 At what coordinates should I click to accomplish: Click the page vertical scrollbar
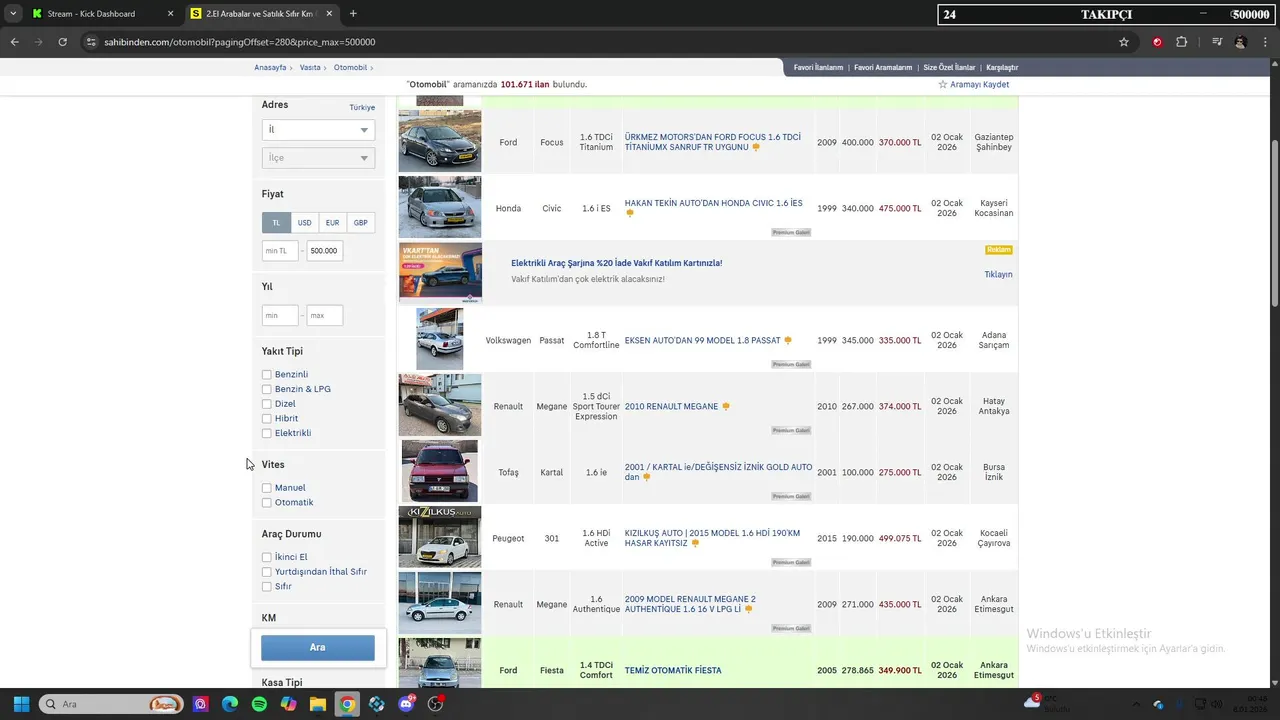click(x=1274, y=225)
